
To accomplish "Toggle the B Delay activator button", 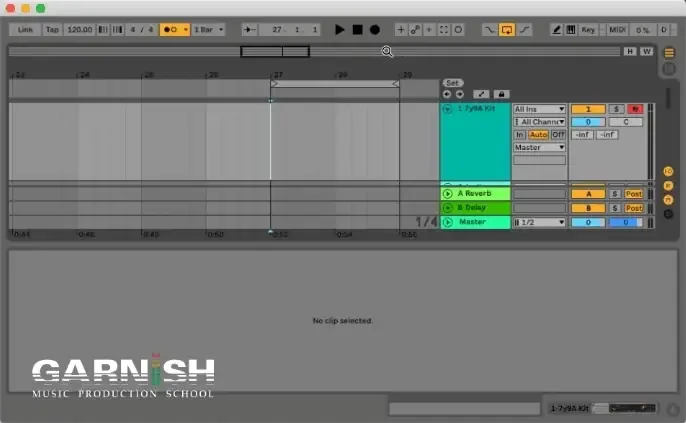I will click(x=588, y=208).
